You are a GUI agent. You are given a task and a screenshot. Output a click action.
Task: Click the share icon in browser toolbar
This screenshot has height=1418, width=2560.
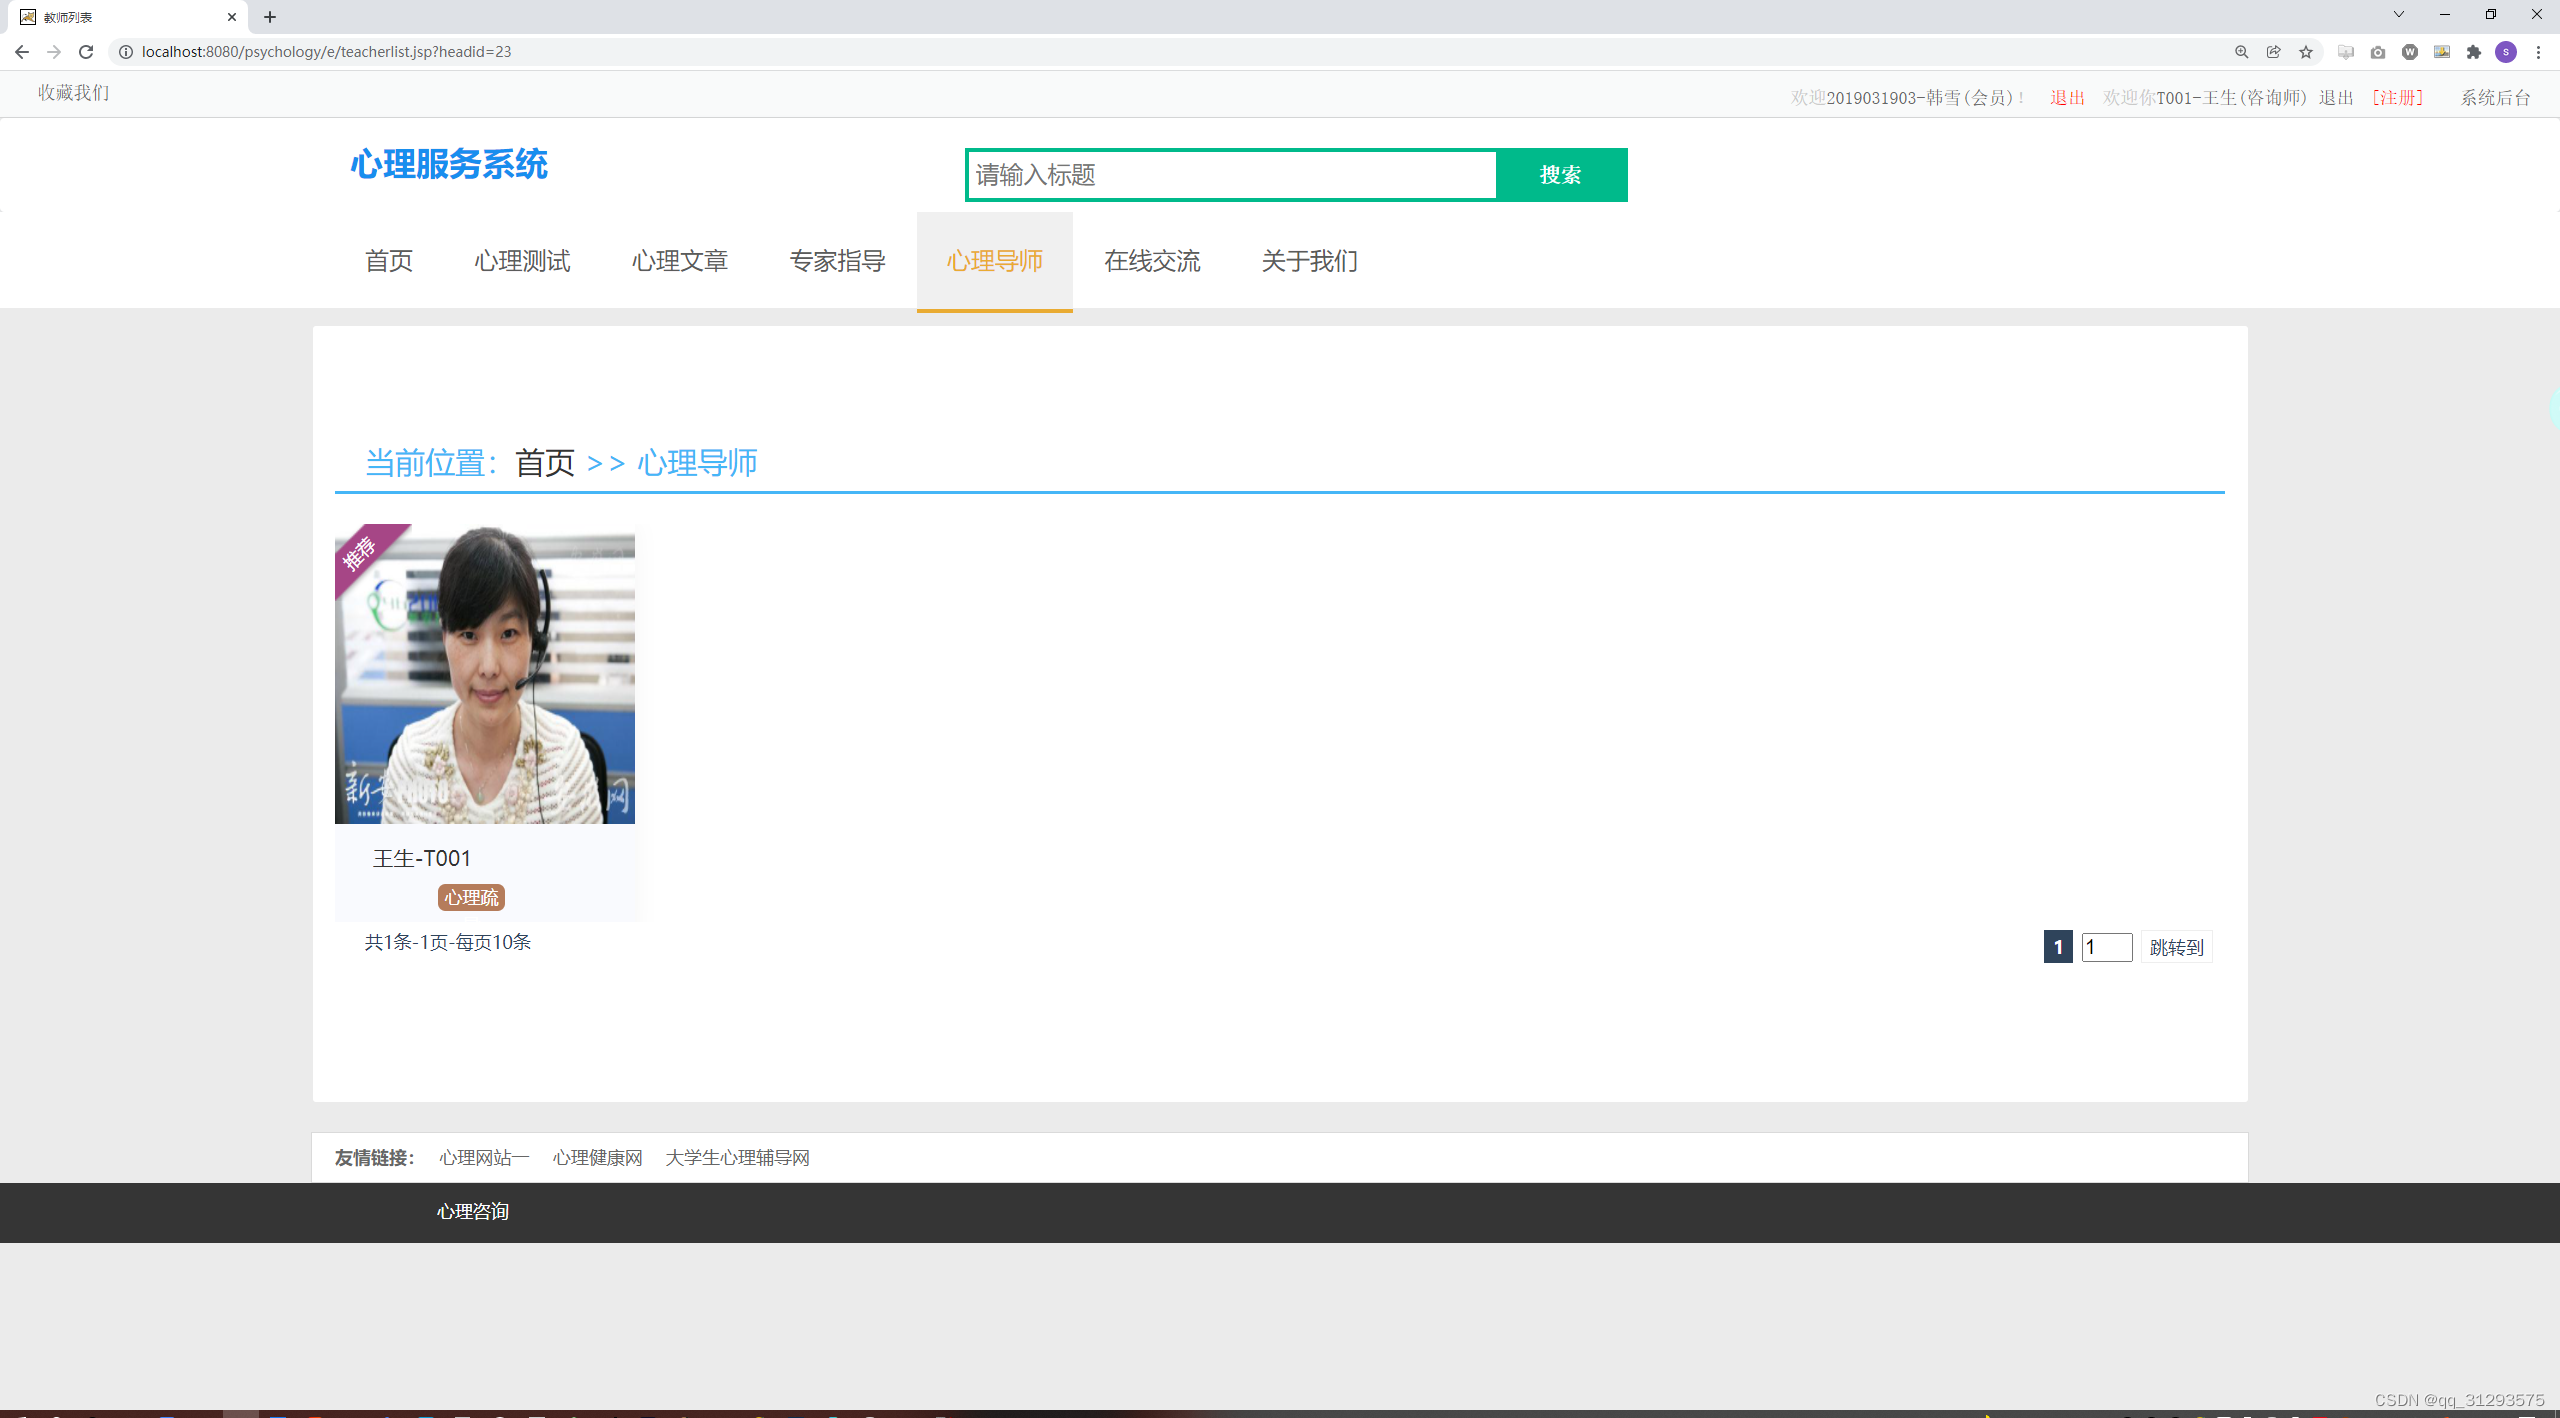(2273, 51)
